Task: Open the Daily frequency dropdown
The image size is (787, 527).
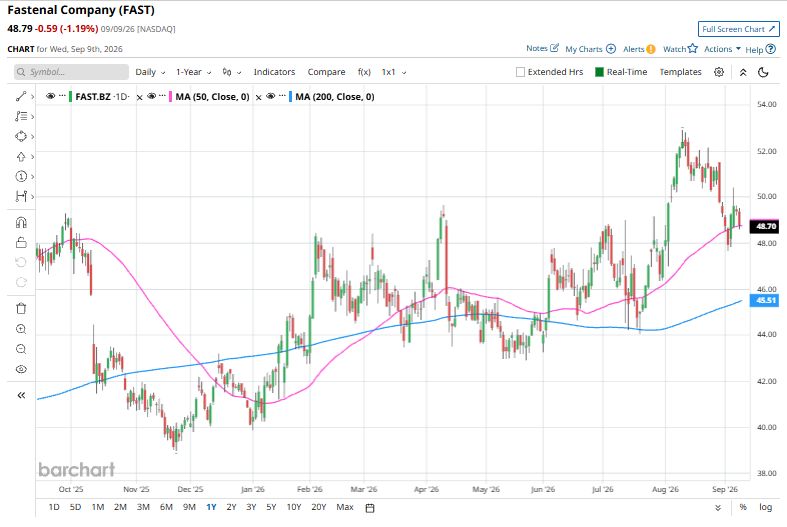Action: (x=150, y=72)
